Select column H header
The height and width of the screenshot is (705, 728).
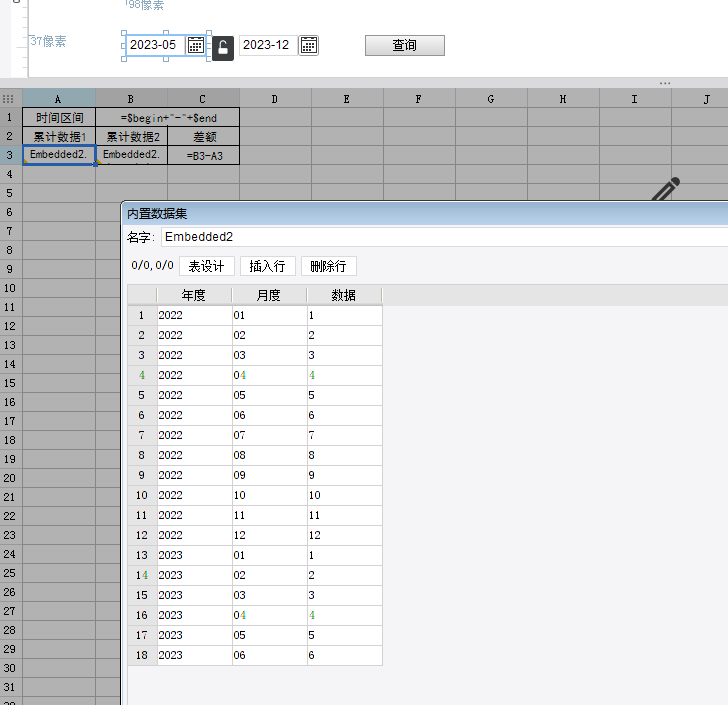click(563, 99)
